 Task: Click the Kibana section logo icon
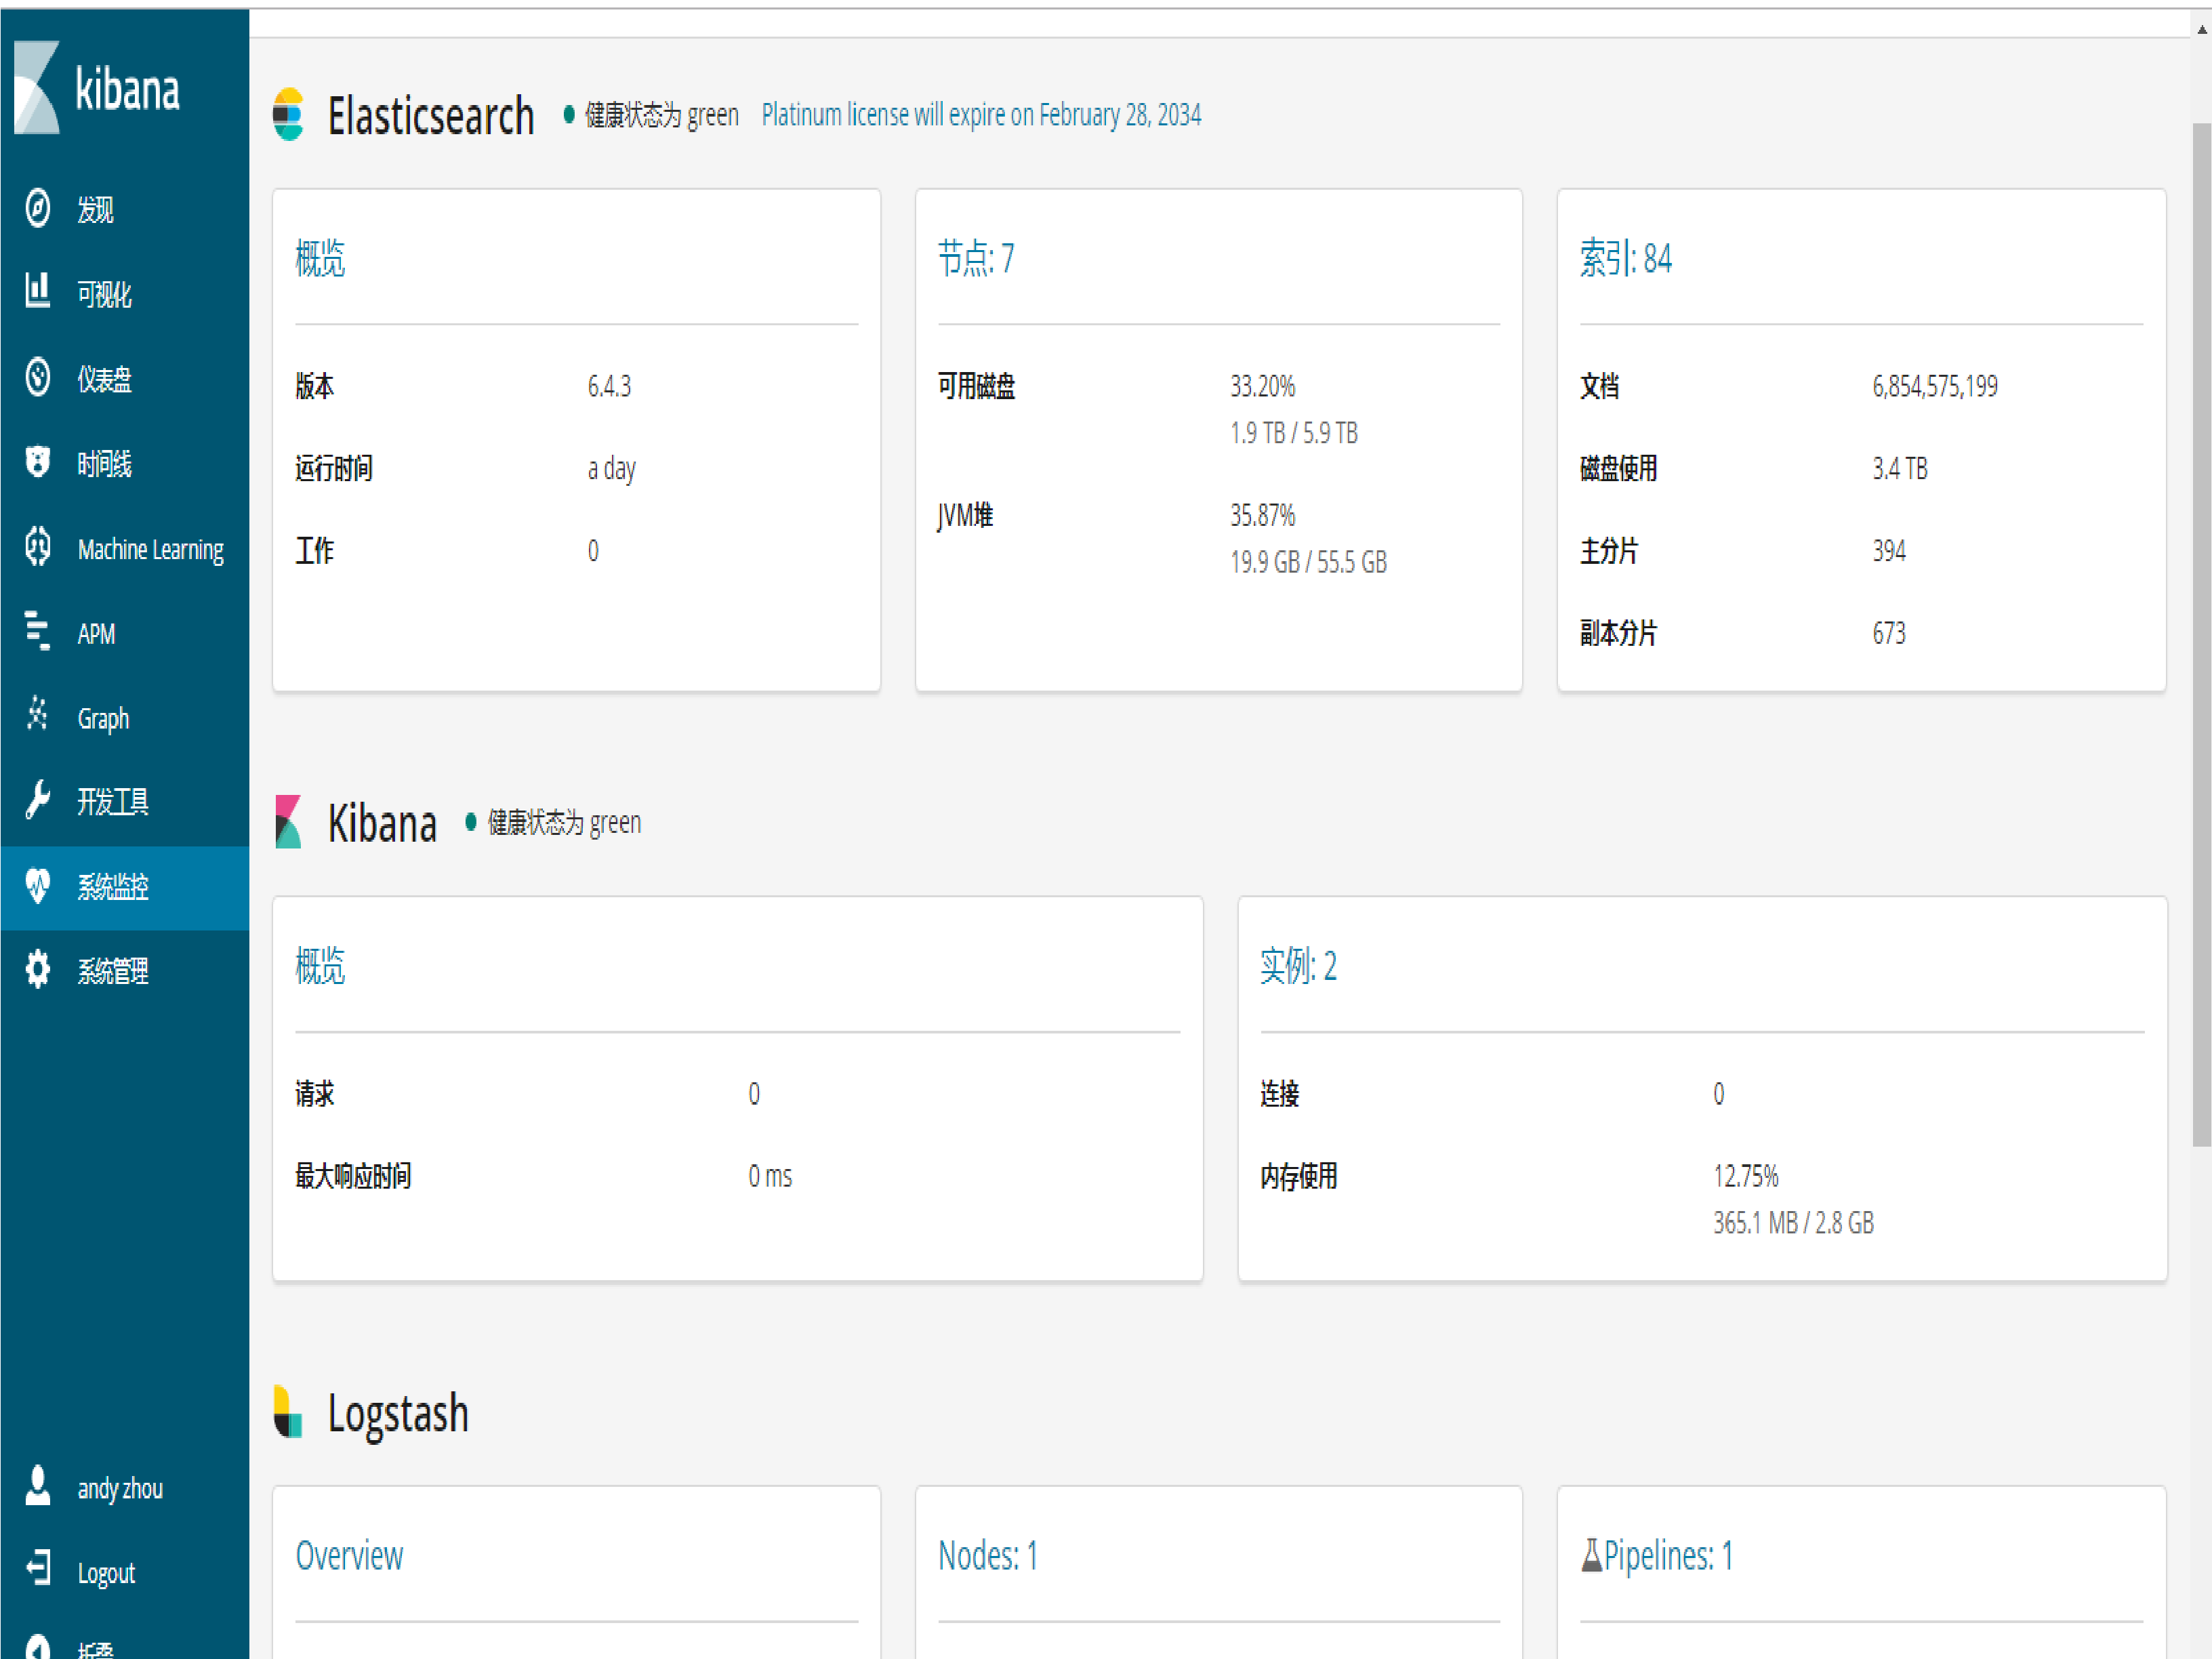point(288,822)
